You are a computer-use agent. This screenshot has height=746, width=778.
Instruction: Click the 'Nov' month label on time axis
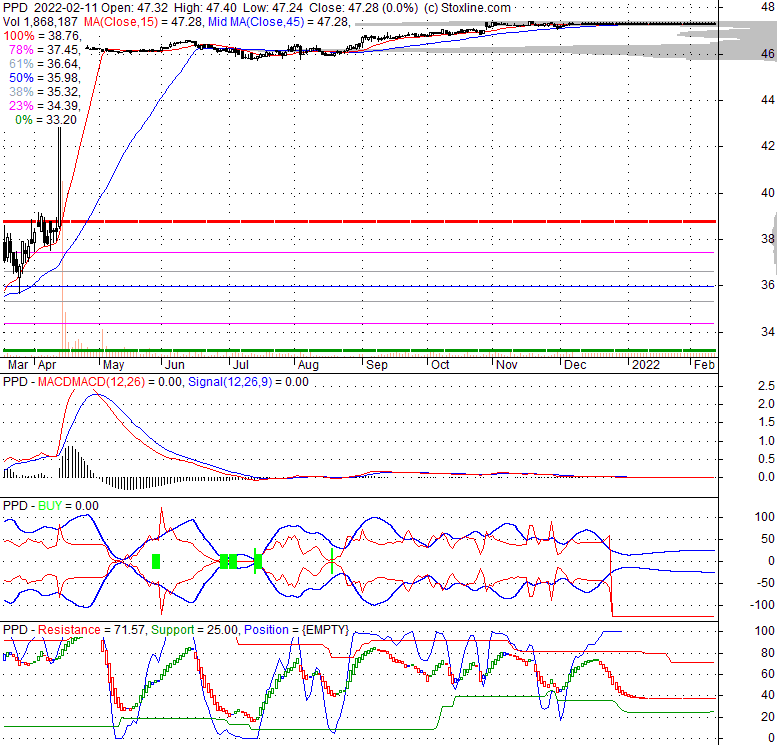(507, 365)
